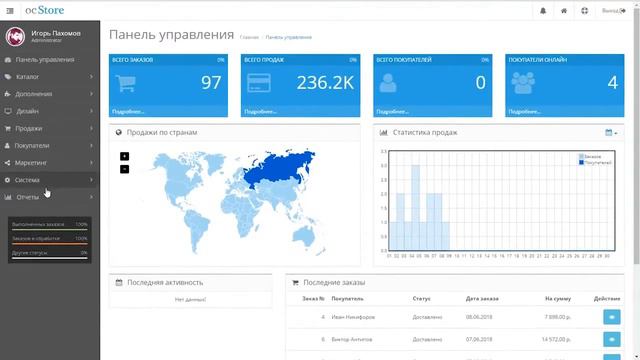Click the ocStore logo

tap(44, 10)
